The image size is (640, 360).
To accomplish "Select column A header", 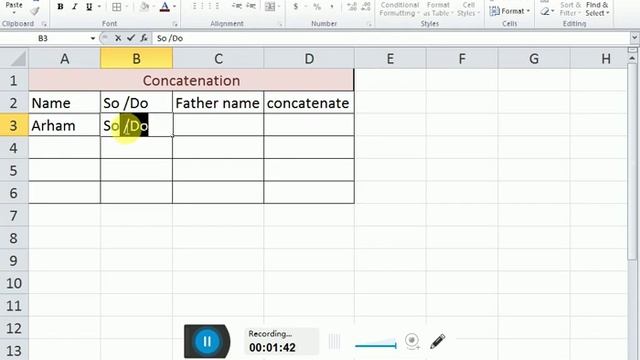I will (64, 59).
